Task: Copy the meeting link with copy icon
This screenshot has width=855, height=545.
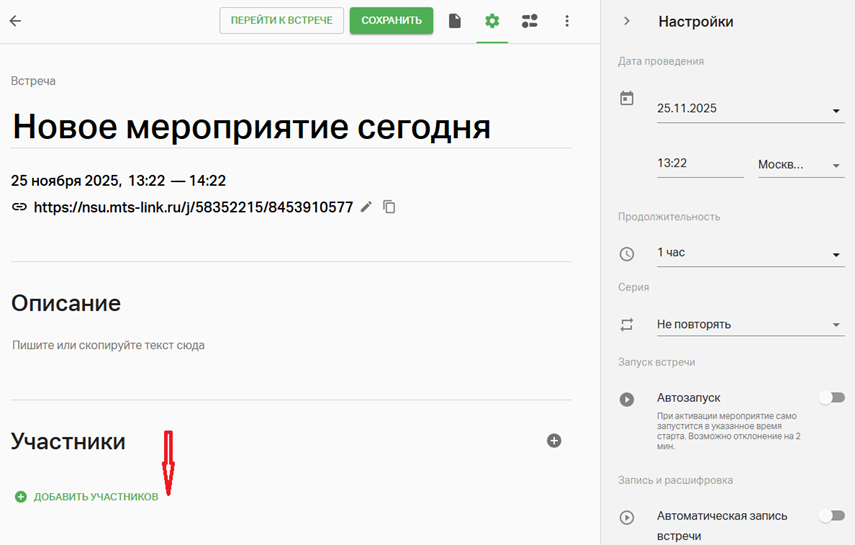Action: coord(389,207)
